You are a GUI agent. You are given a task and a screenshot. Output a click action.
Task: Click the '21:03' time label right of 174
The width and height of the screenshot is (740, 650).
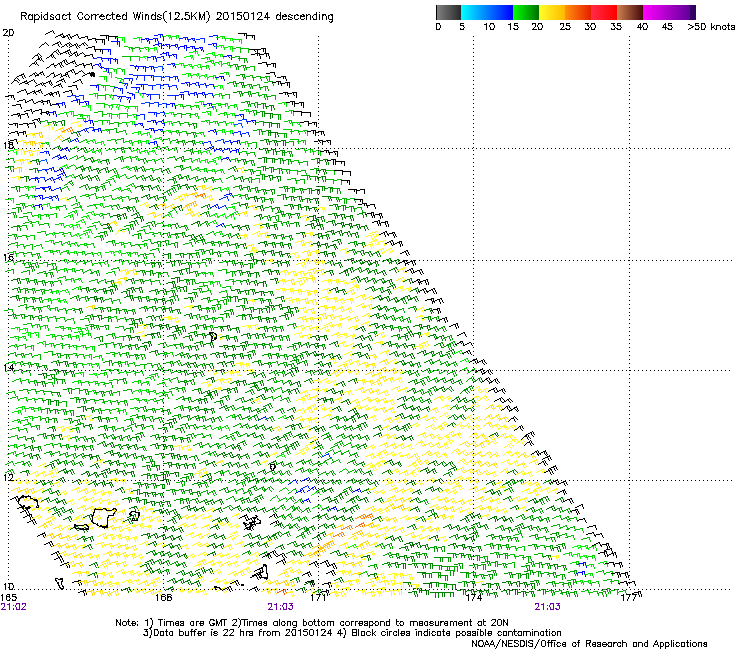(547, 607)
